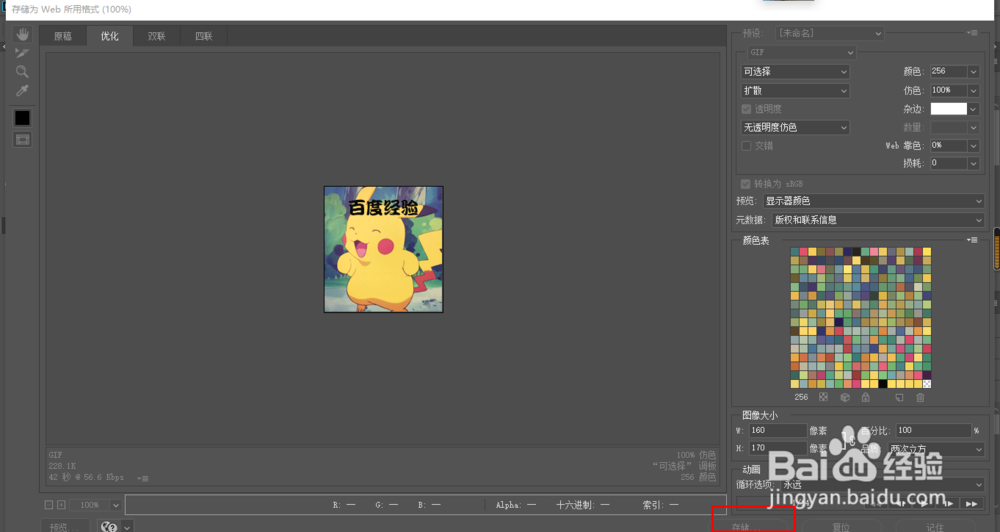This screenshot has width=1000, height=532.
Task: Open the 循环选项 永远 dropdown
Action: [882, 485]
